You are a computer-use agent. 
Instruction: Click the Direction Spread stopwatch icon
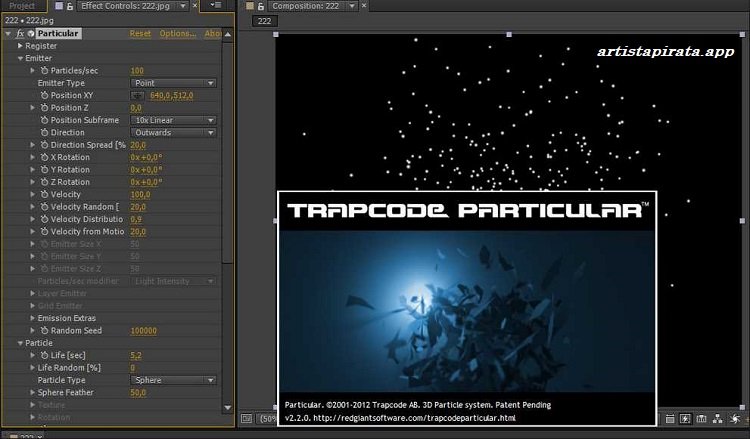[44, 145]
